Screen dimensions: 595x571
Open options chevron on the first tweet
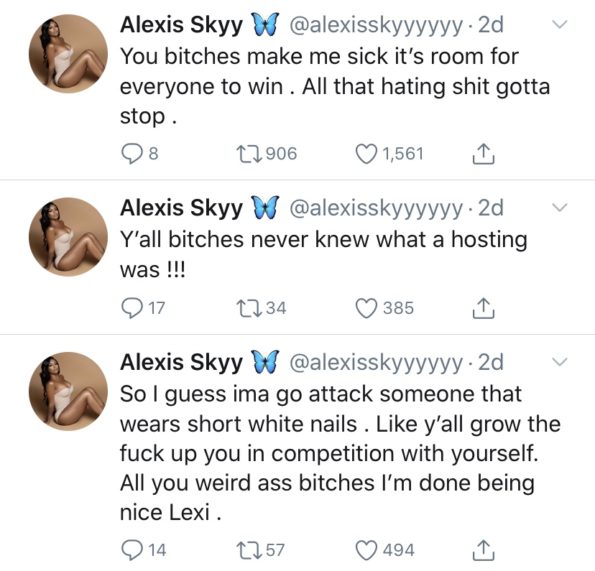[559, 25]
